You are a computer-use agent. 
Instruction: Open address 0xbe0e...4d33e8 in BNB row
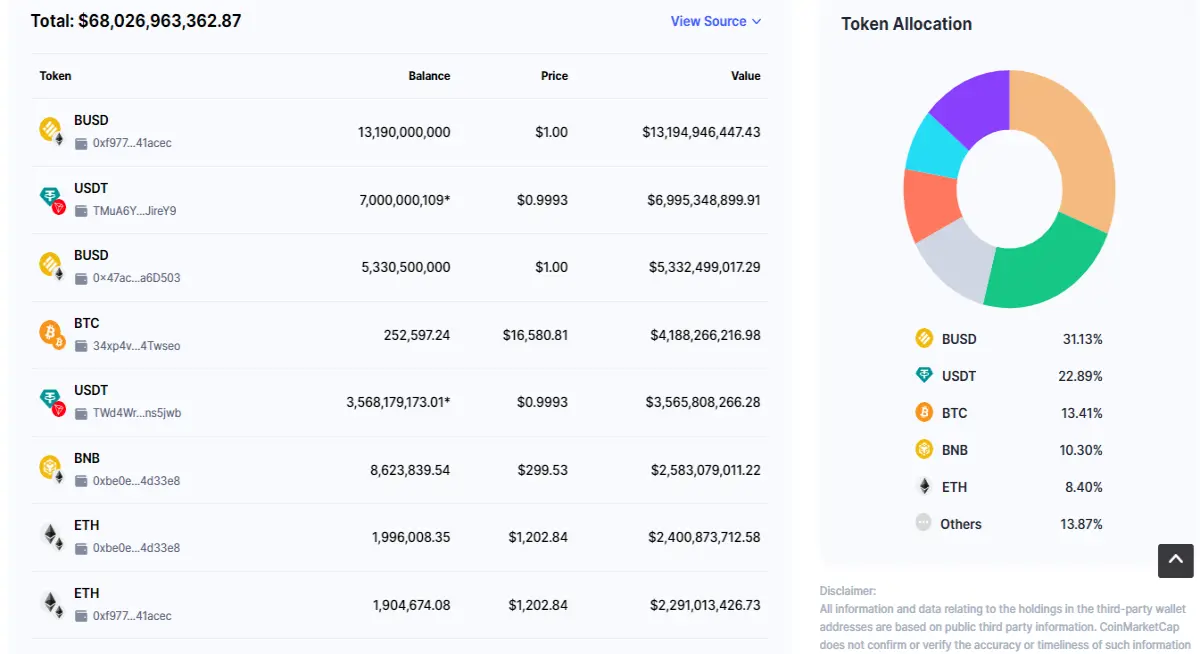[x=136, y=481]
